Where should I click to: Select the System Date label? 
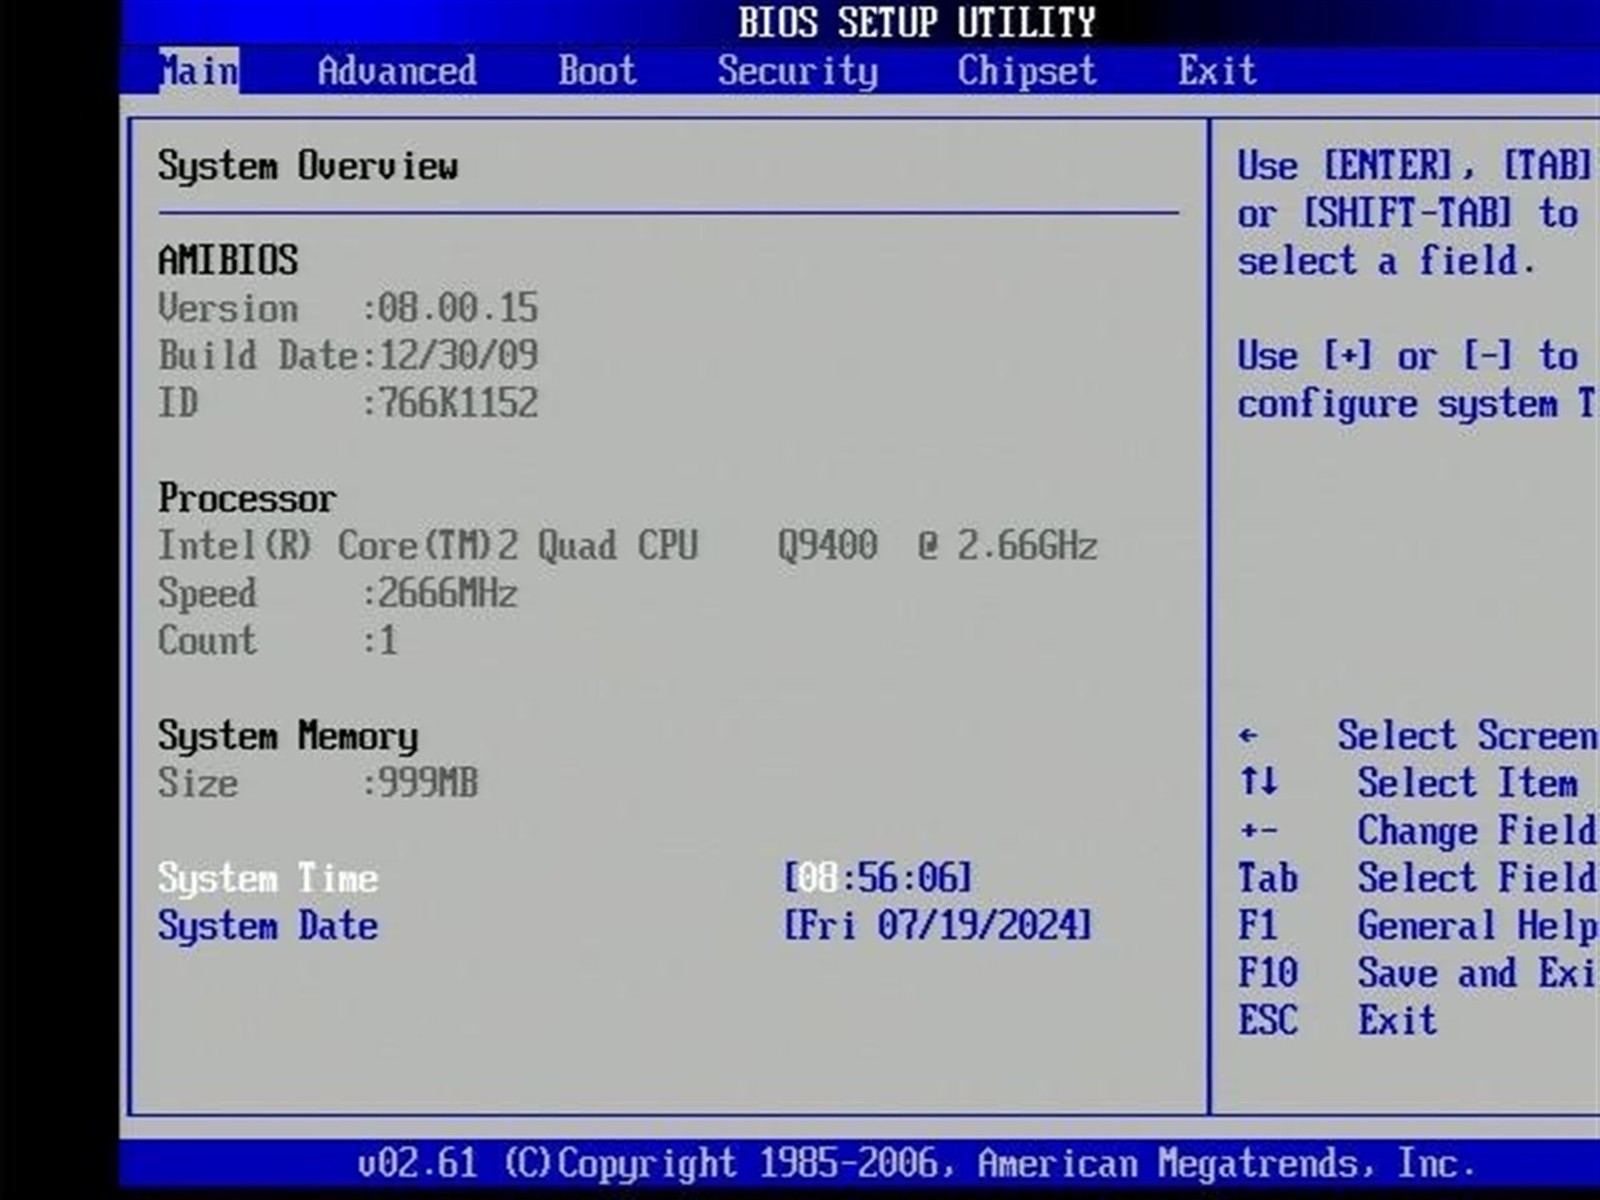click(x=268, y=926)
